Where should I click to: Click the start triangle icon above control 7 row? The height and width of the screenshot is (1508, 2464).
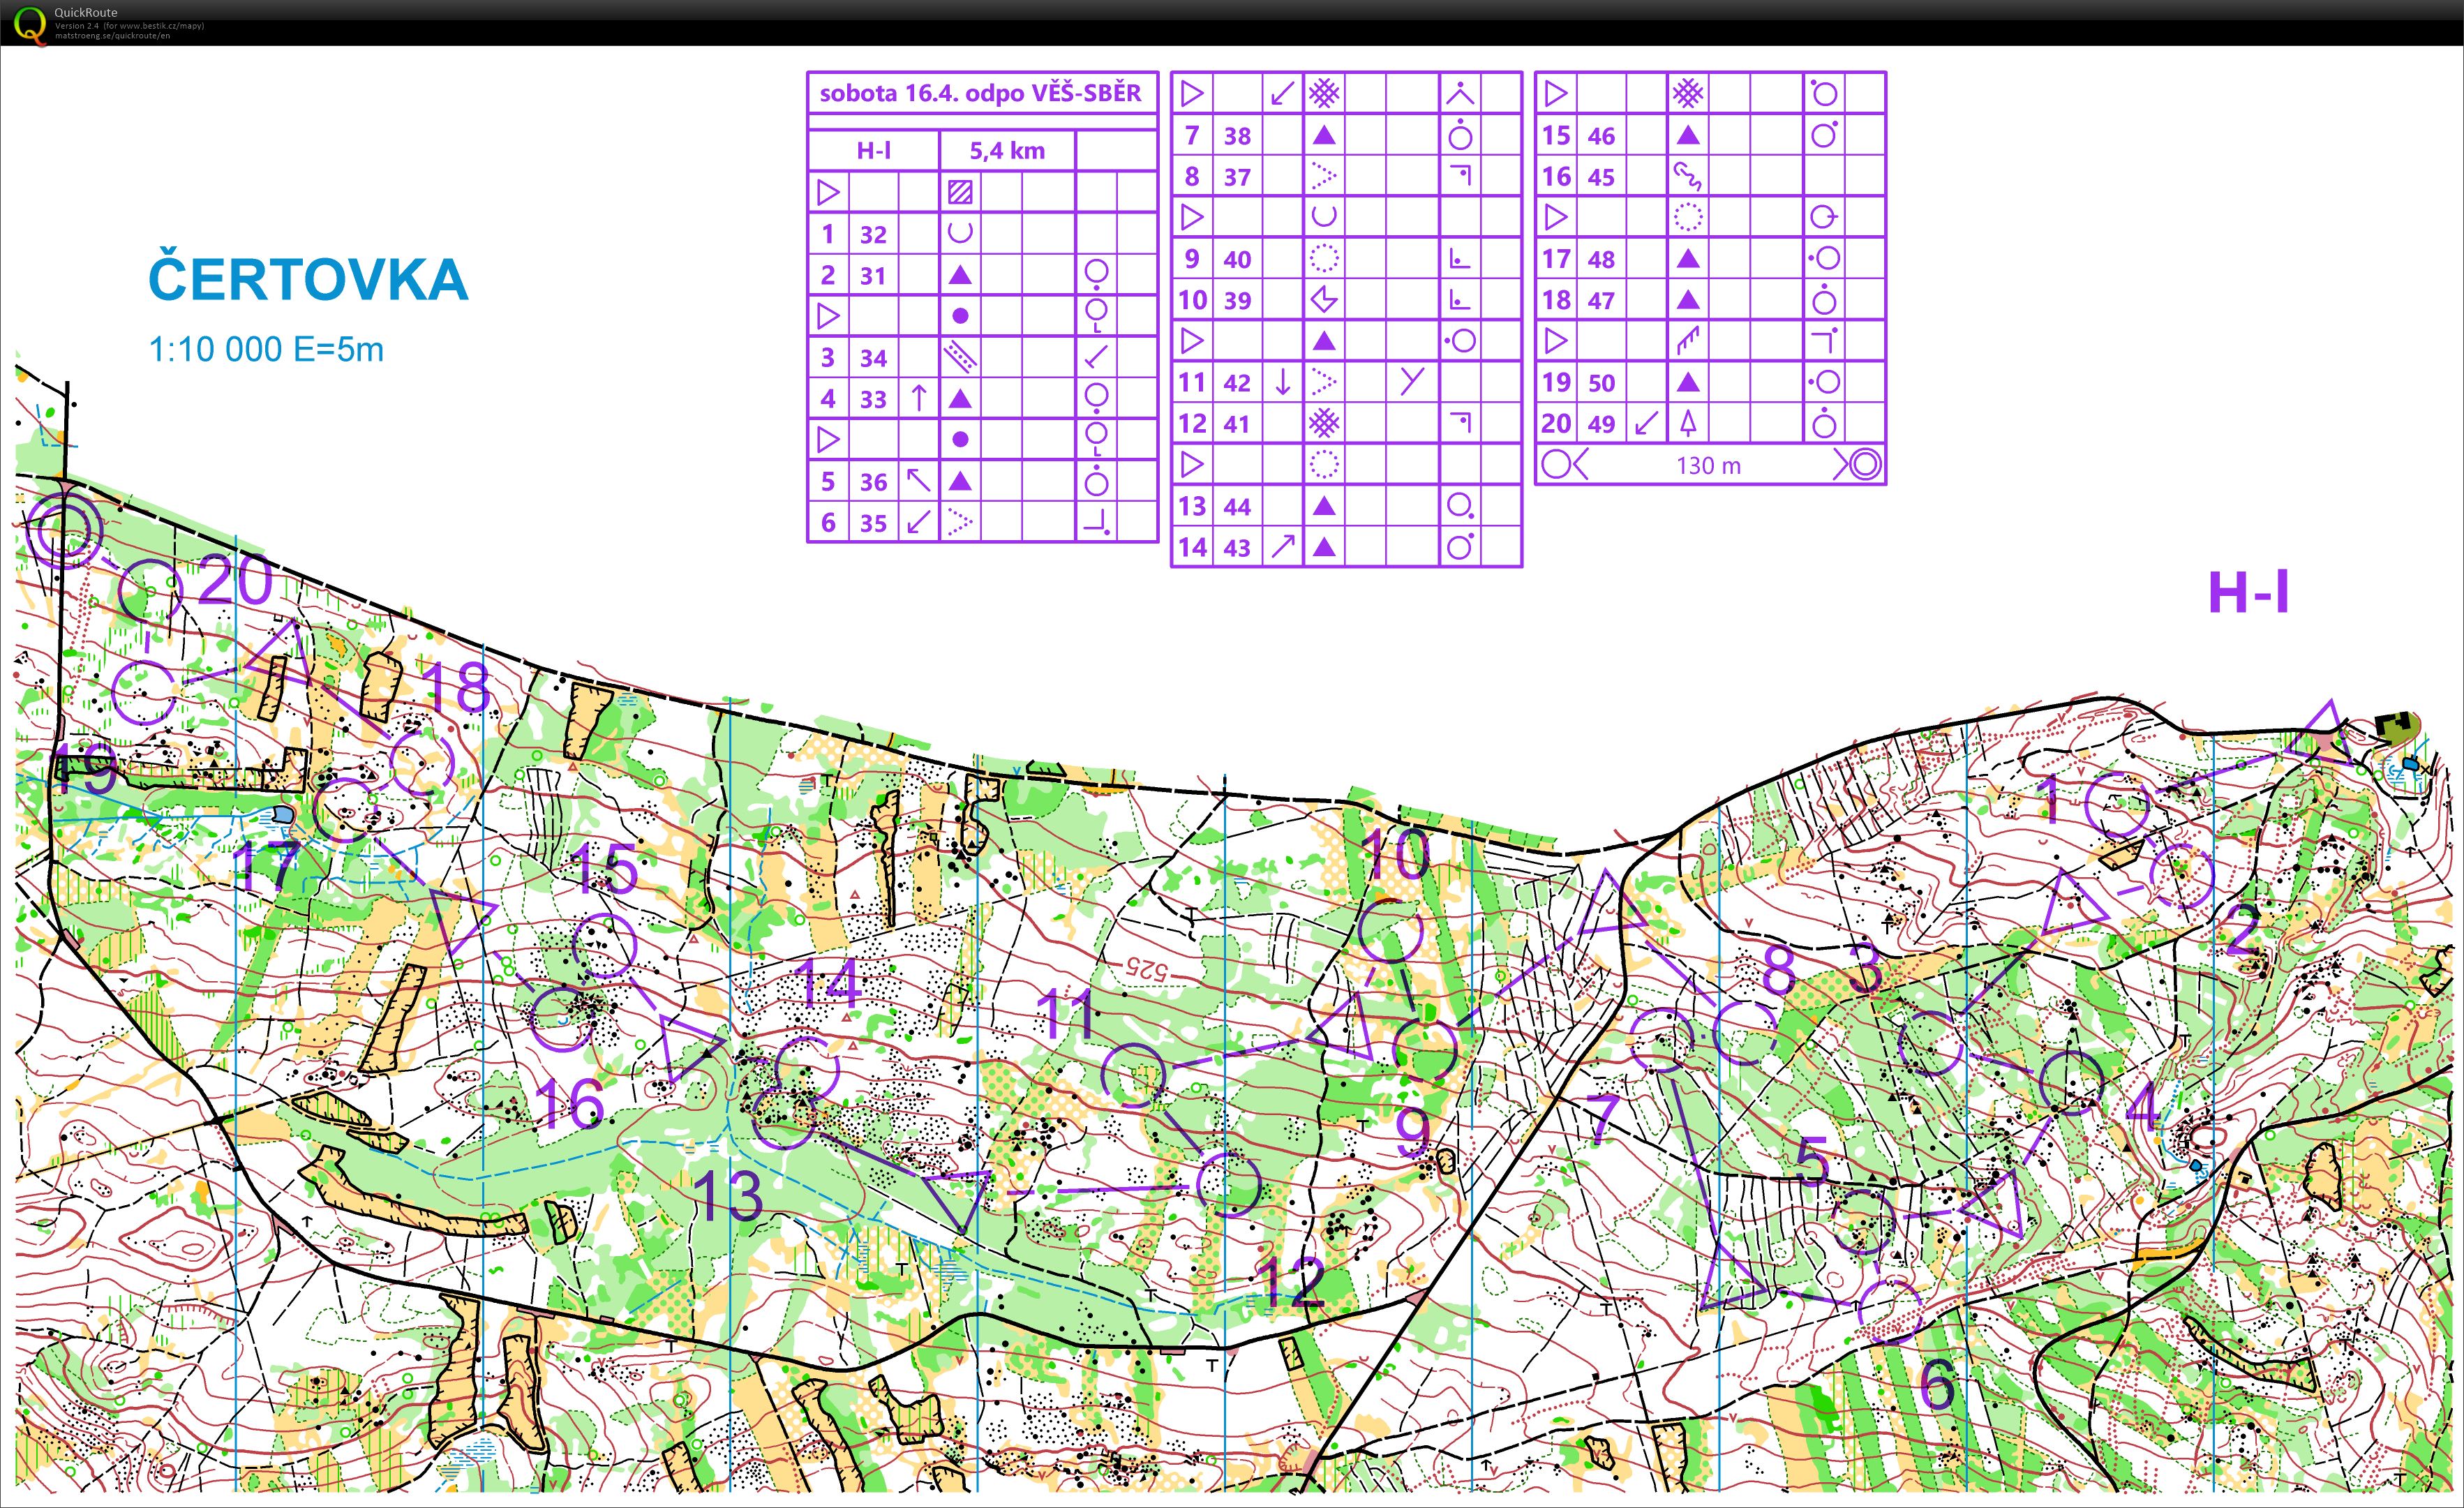click(x=1192, y=94)
